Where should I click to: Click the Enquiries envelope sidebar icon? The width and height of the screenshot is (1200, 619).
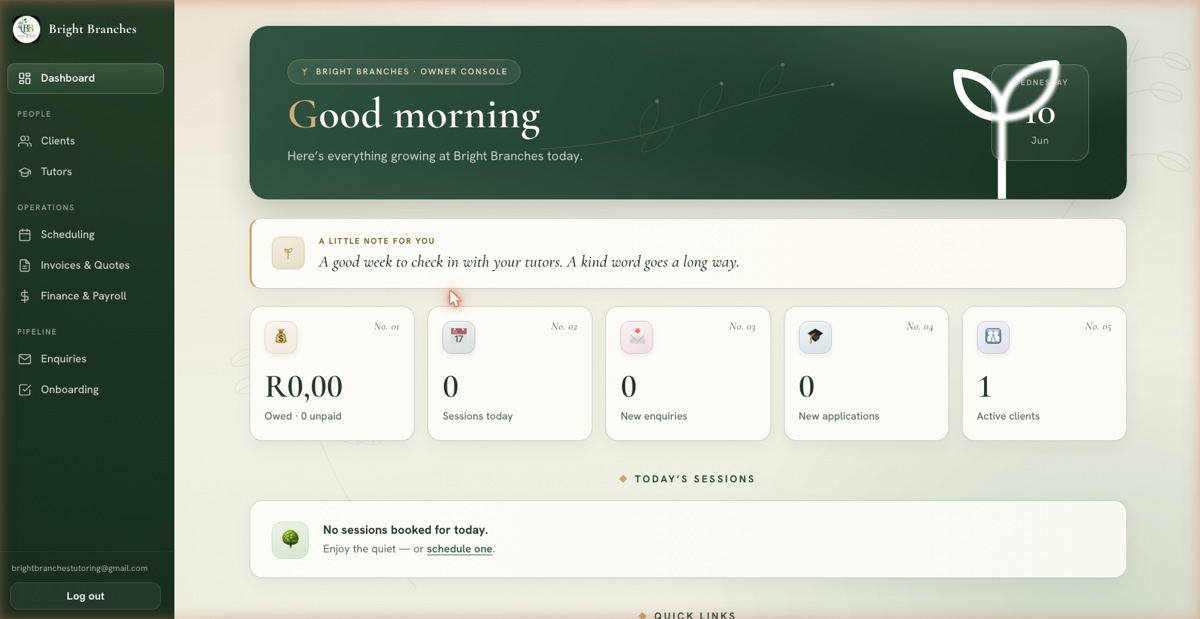tap(25, 359)
